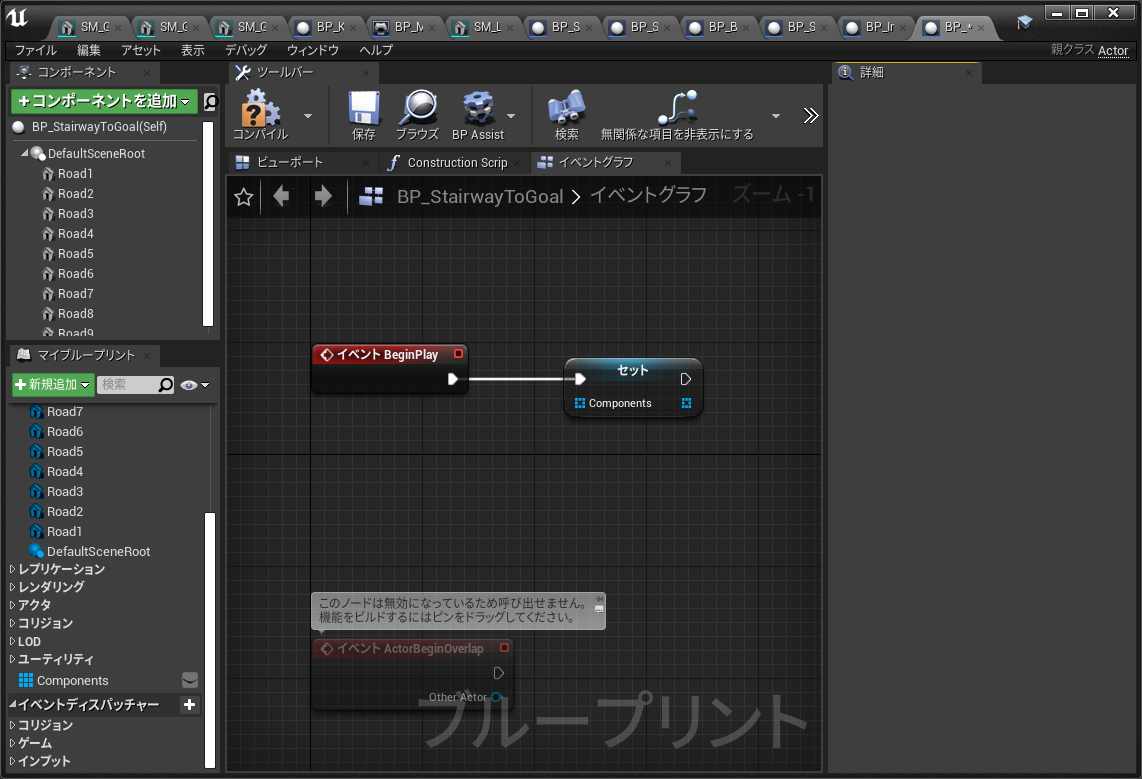Open the ブラウズ magnifier icon
Viewport: 1142px width, 779px height.
pos(418,108)
